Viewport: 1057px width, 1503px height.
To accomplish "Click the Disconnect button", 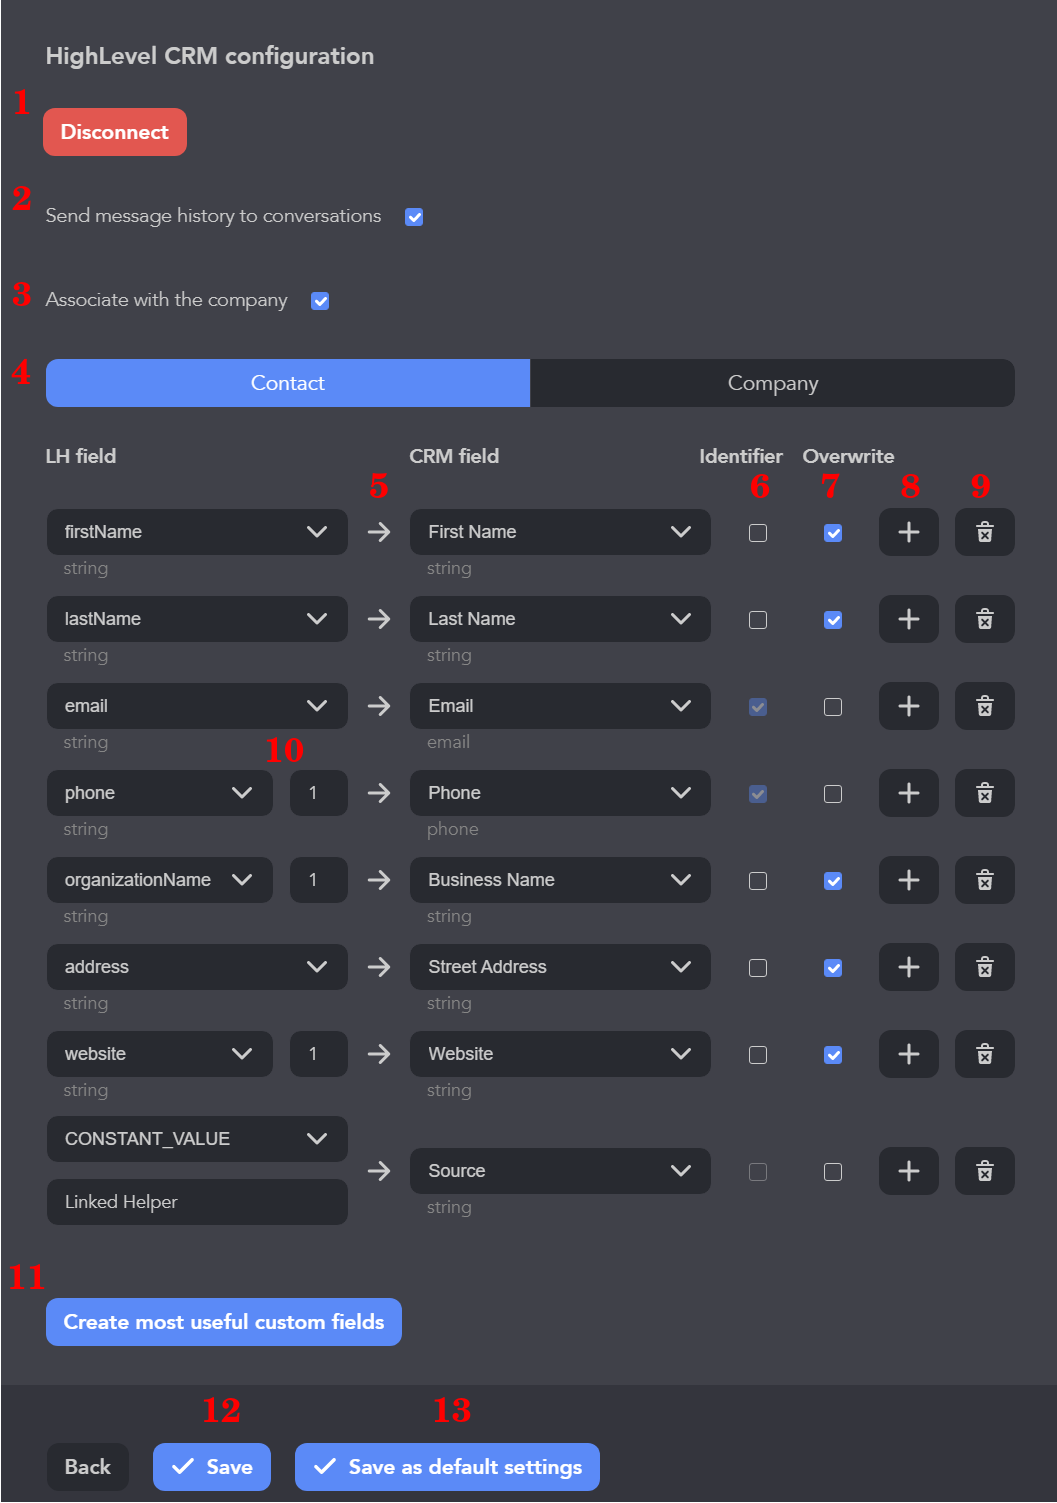I will point(115,132).
